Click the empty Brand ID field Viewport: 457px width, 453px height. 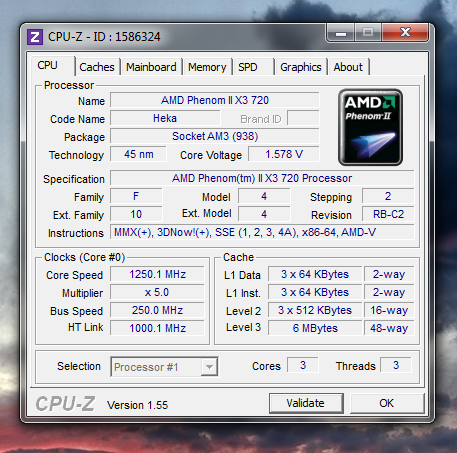(x=303, y=118)
